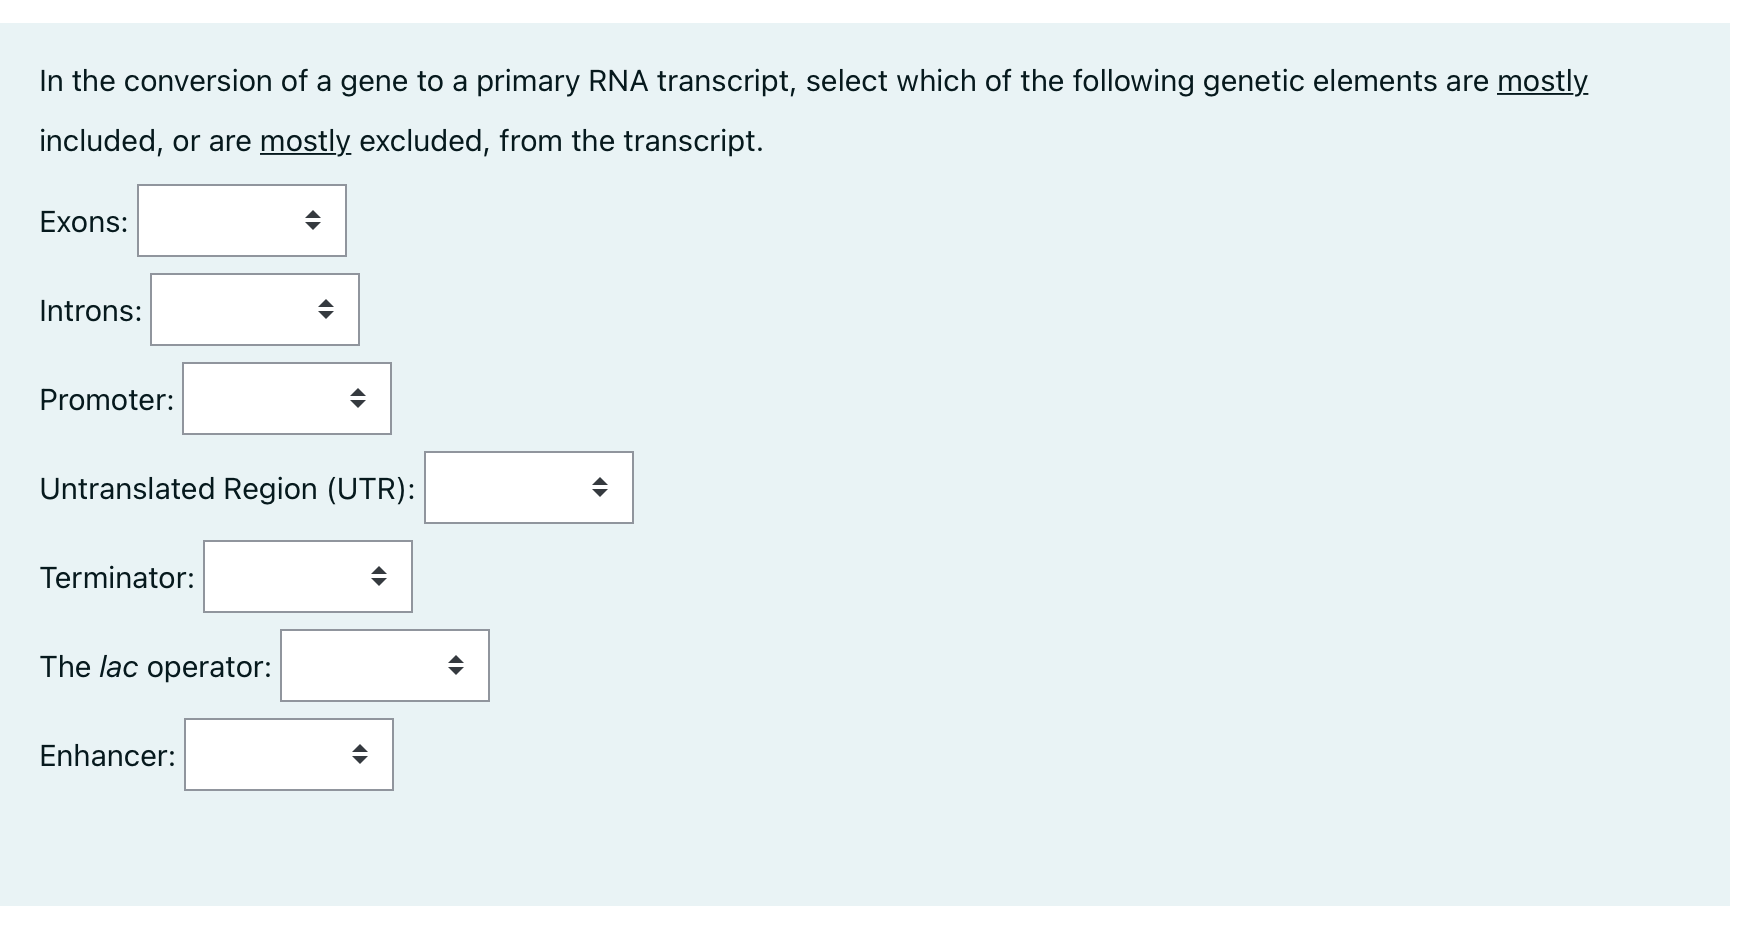Click the "Untranslated Region (UTR):" label
Screen dimensions: 1754x938
[x=227, y=489]
